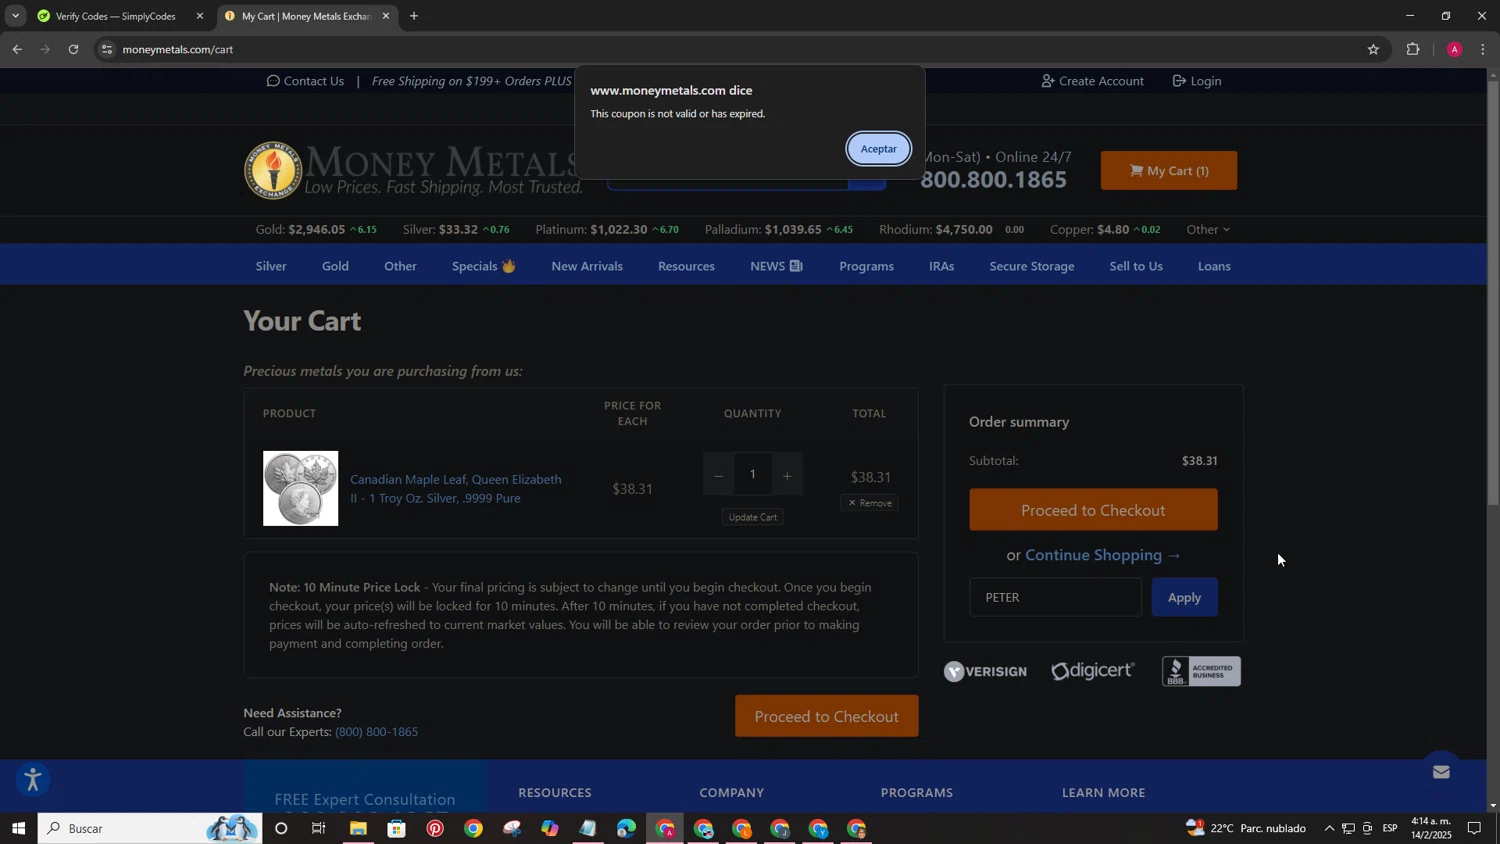1500x844 pixels.
Task: Open File Explorer from the taskbar
Action: [x=358, y=829]
